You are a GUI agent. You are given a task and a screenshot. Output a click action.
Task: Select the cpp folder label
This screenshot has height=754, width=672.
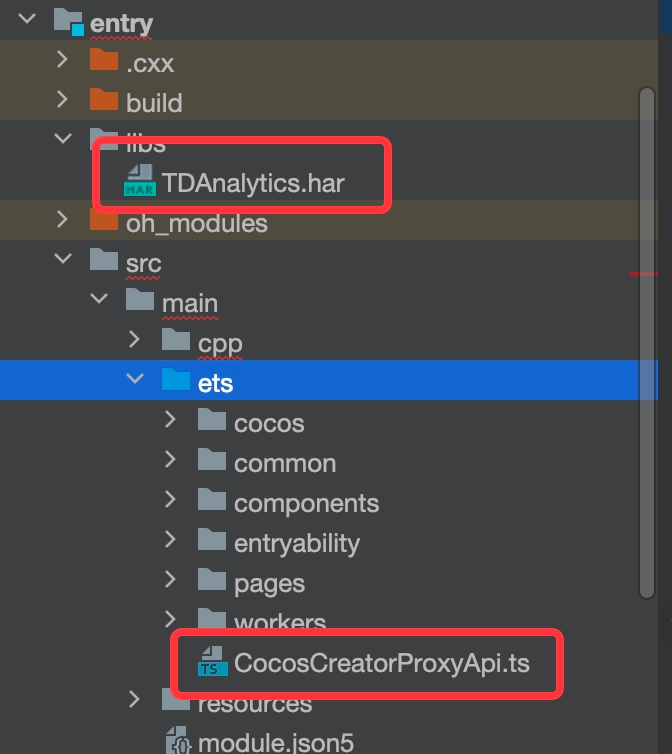point(220,344)
